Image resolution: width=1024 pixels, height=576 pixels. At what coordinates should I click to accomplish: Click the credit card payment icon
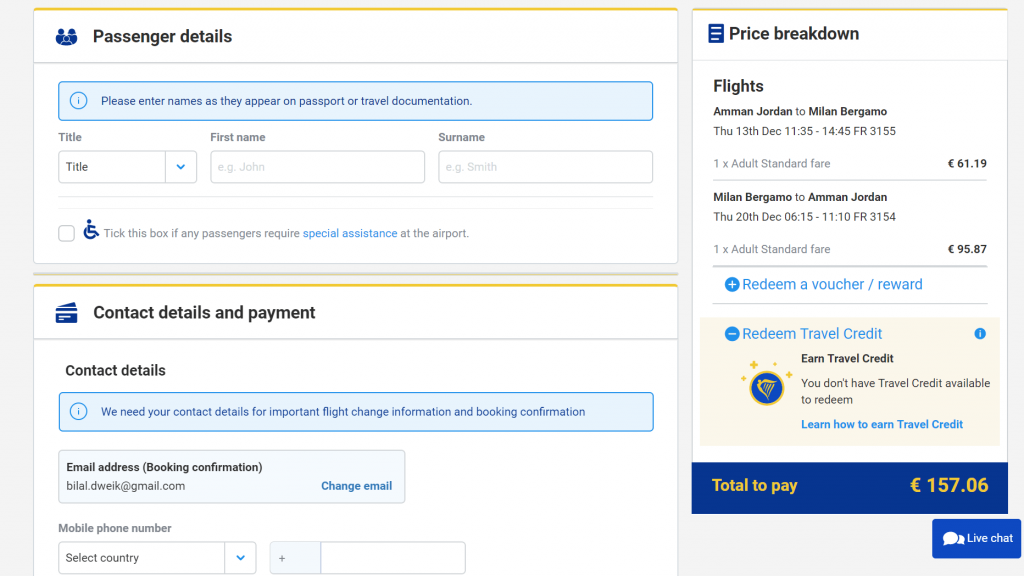tap(67, 313)
